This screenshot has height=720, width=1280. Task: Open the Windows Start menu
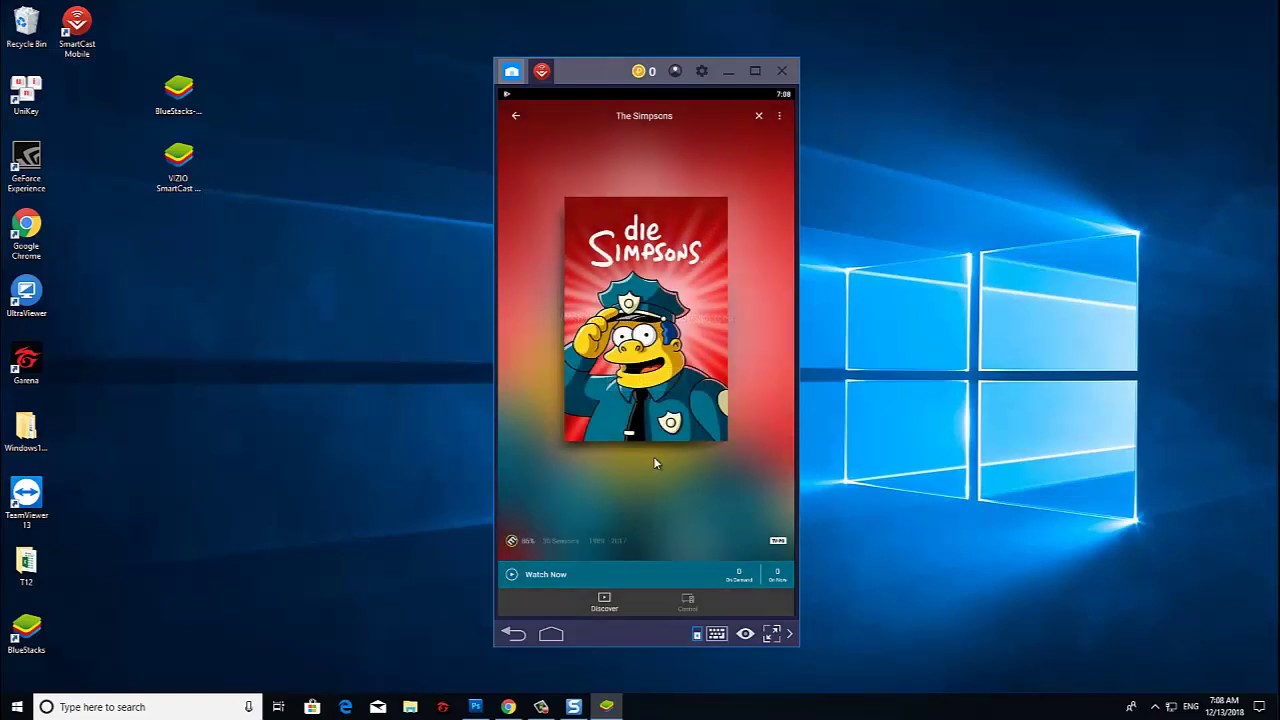click(x=16, y=707)
